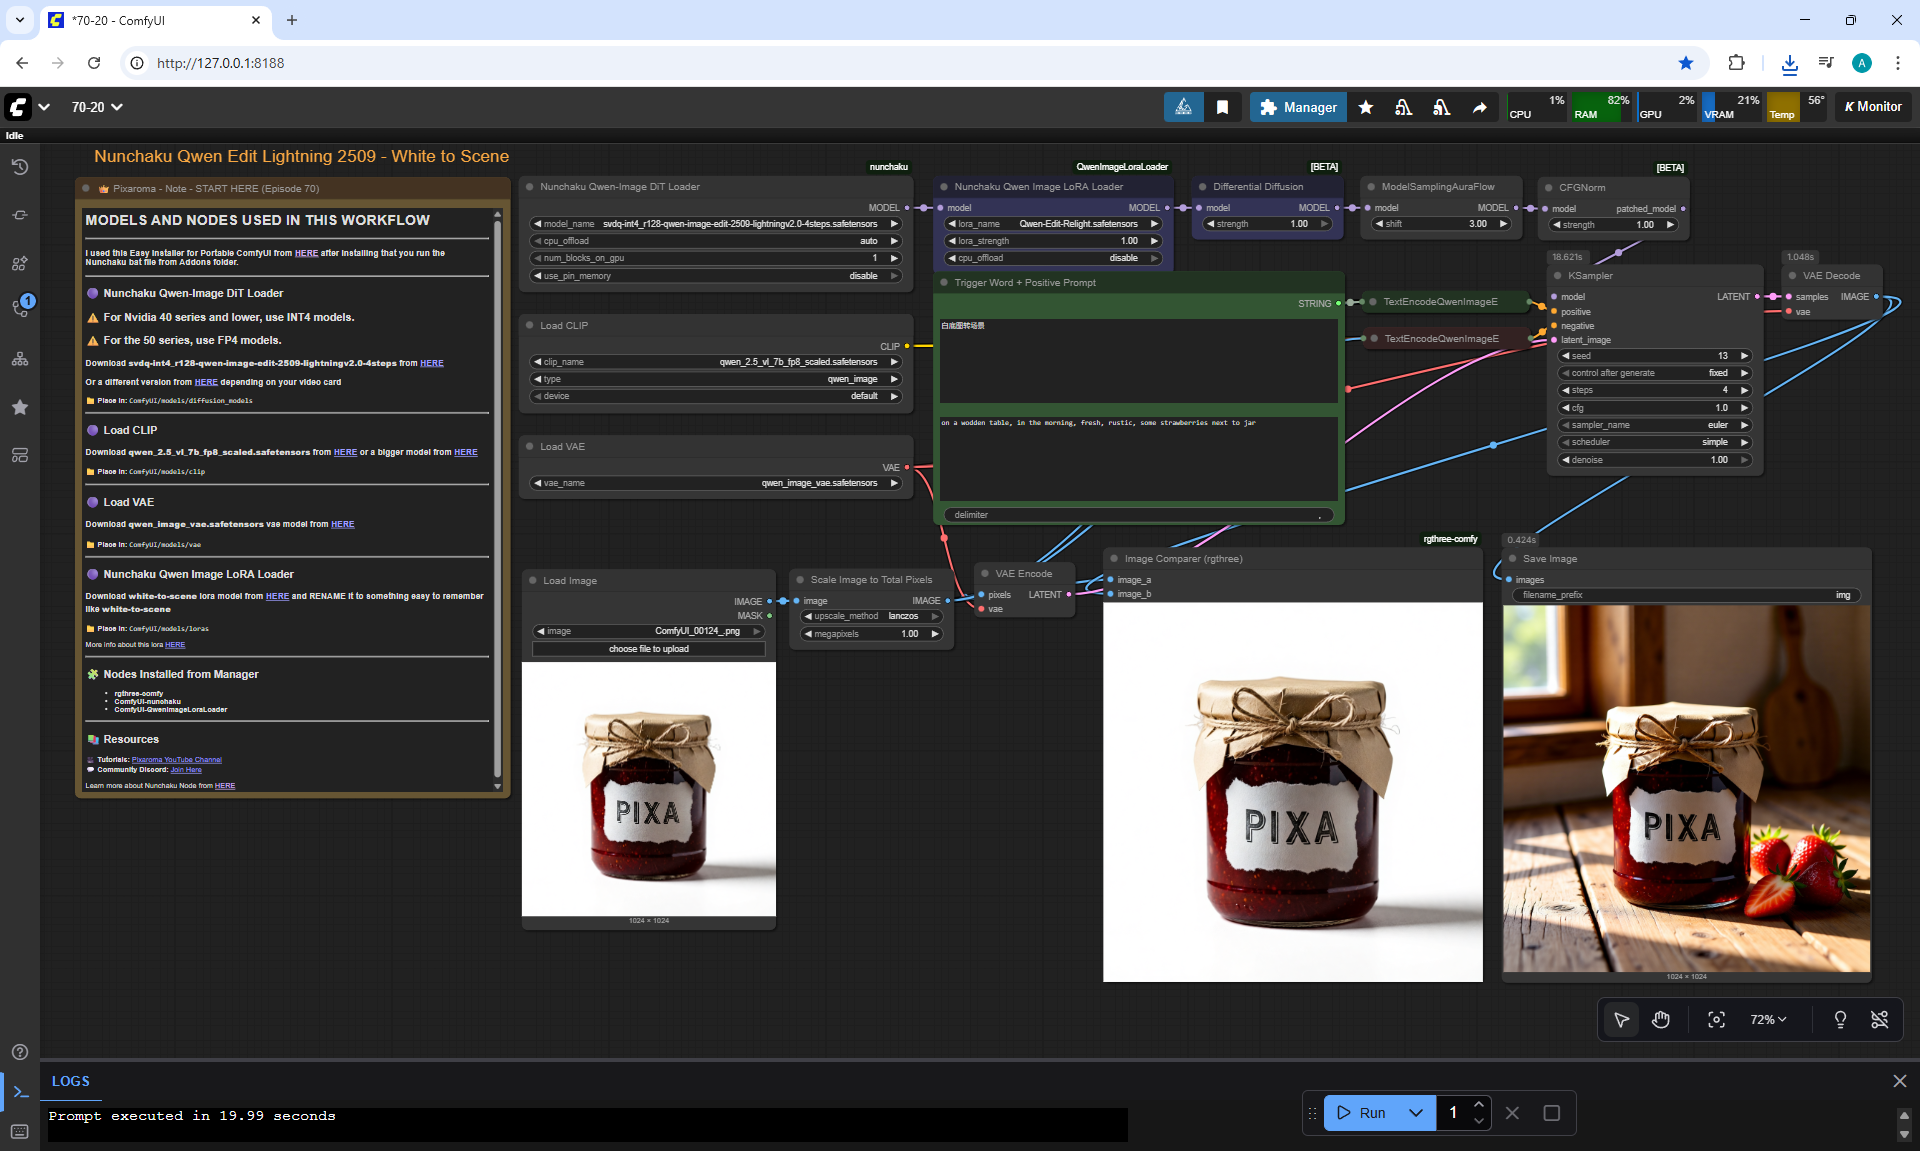Screen dimensions: 1920x1151
Task: Open the 70-20 workflow dropdown
Action: click(97, 107)
